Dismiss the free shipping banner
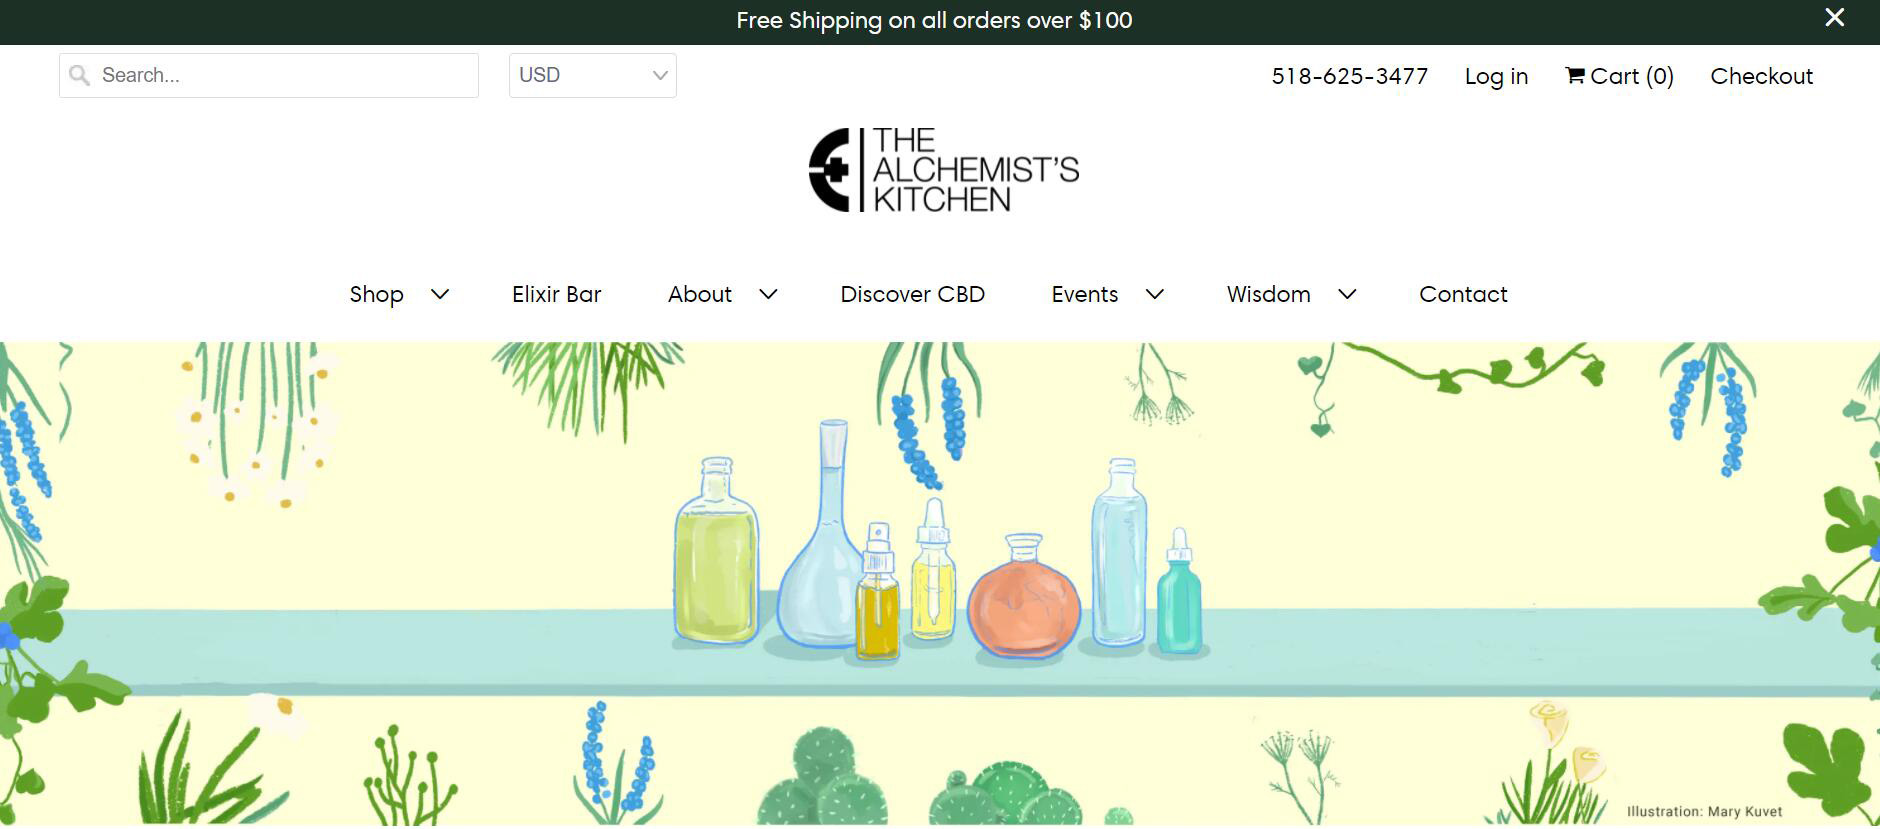 click(x=1835, y=18)
